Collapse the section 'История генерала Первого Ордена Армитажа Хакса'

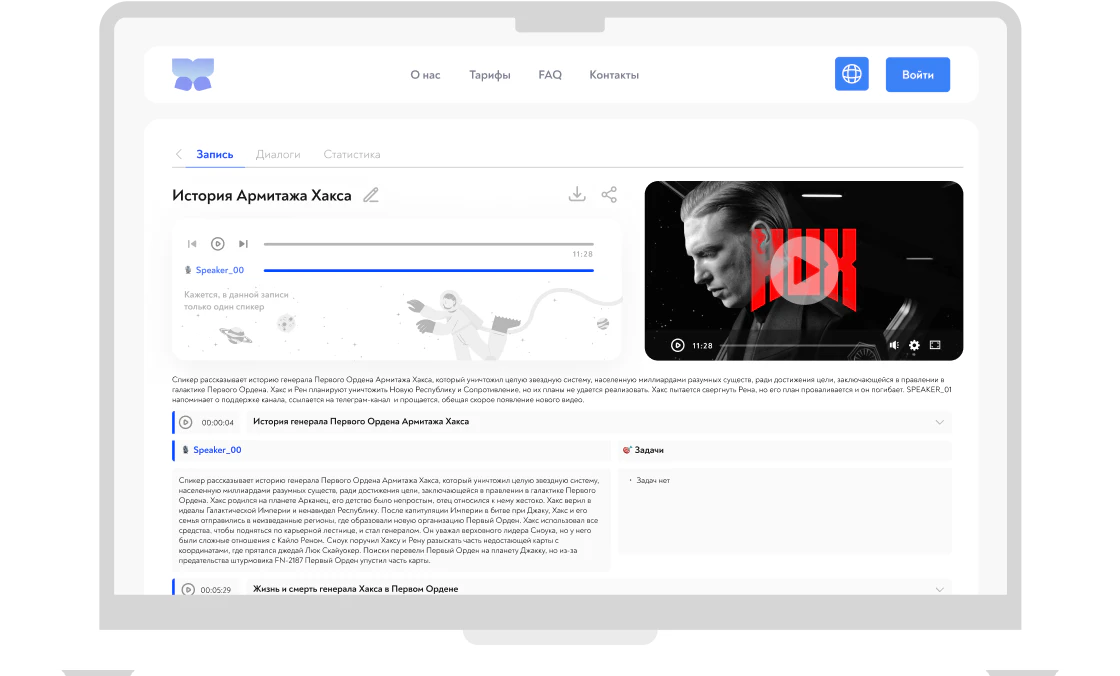coord(940,423)
